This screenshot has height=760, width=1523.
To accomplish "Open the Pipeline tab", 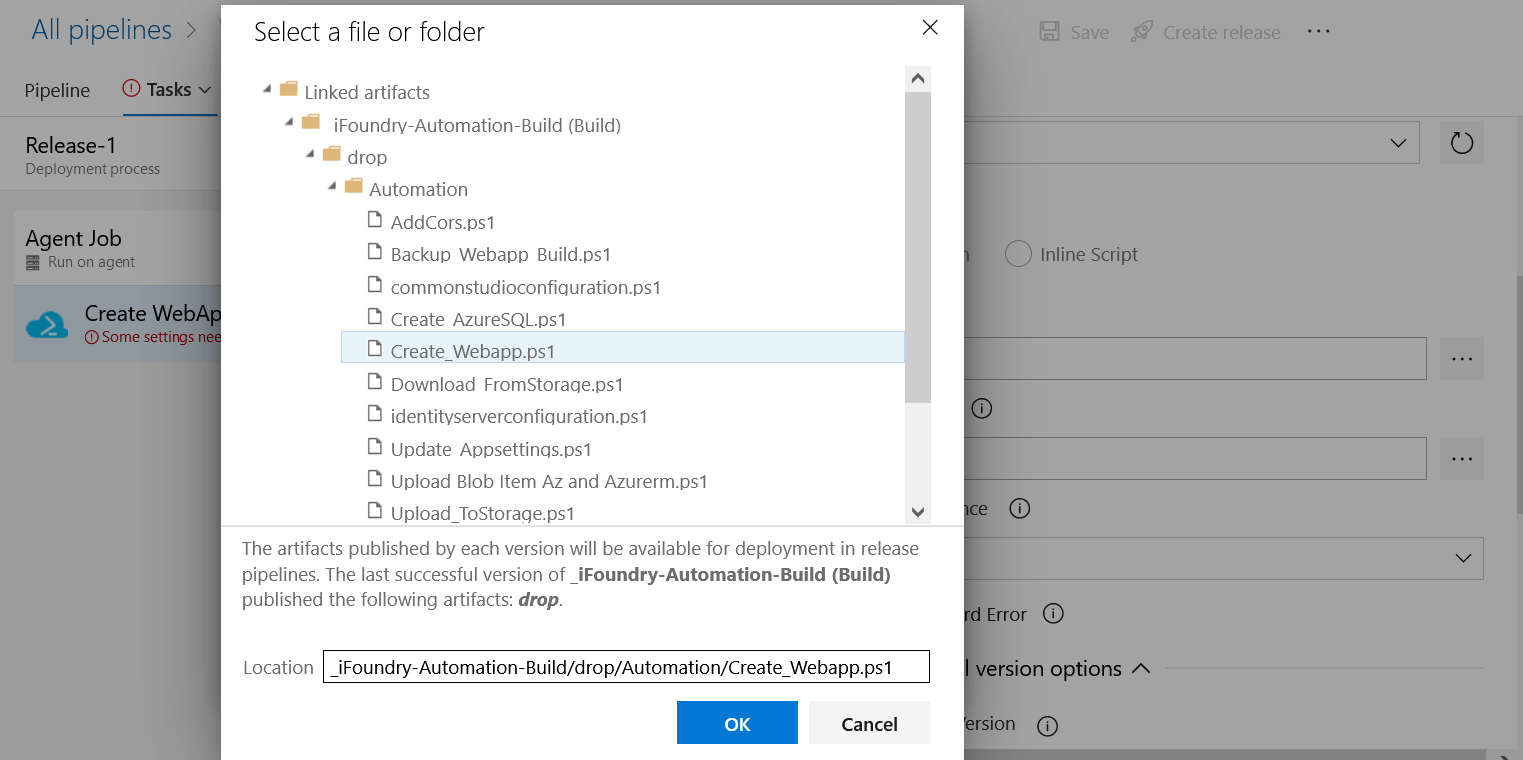I will 57,90.
